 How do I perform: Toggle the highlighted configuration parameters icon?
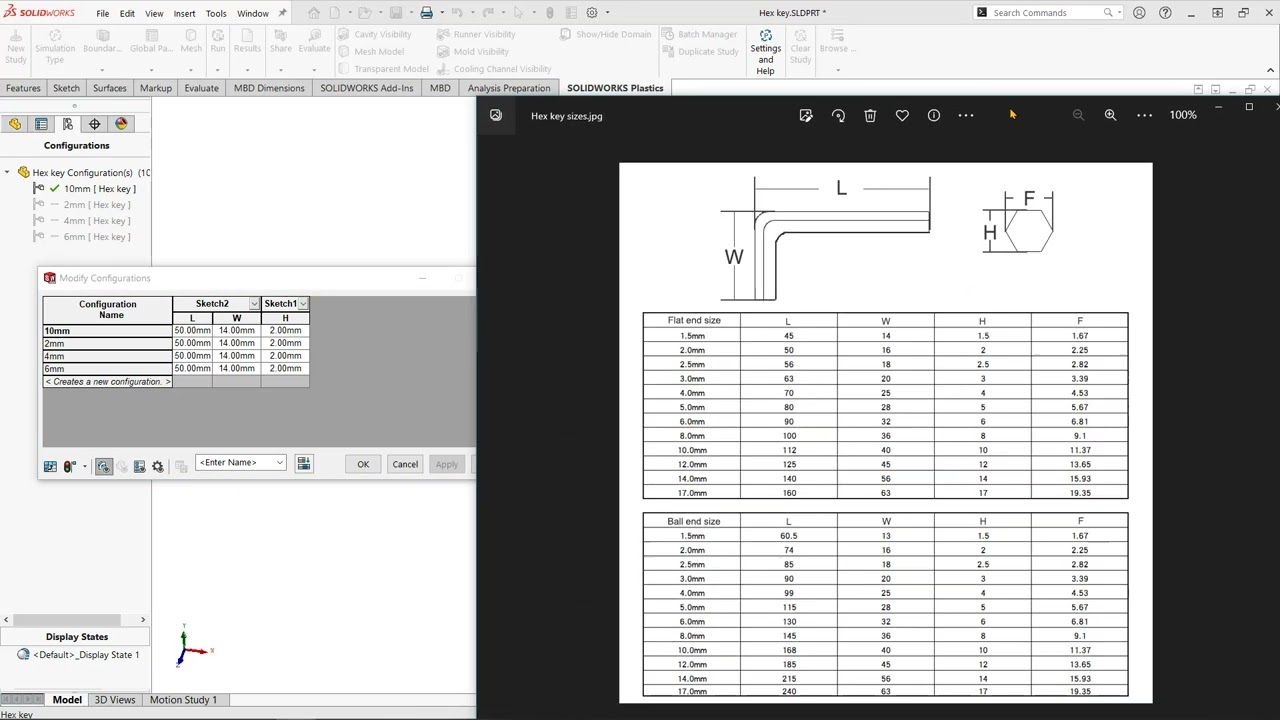(x=103, y=466)
